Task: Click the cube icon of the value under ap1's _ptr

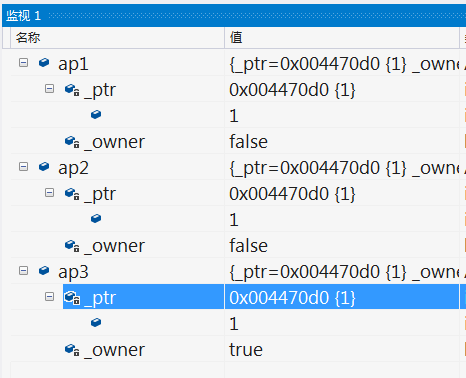Action: [x=96, y=115]
